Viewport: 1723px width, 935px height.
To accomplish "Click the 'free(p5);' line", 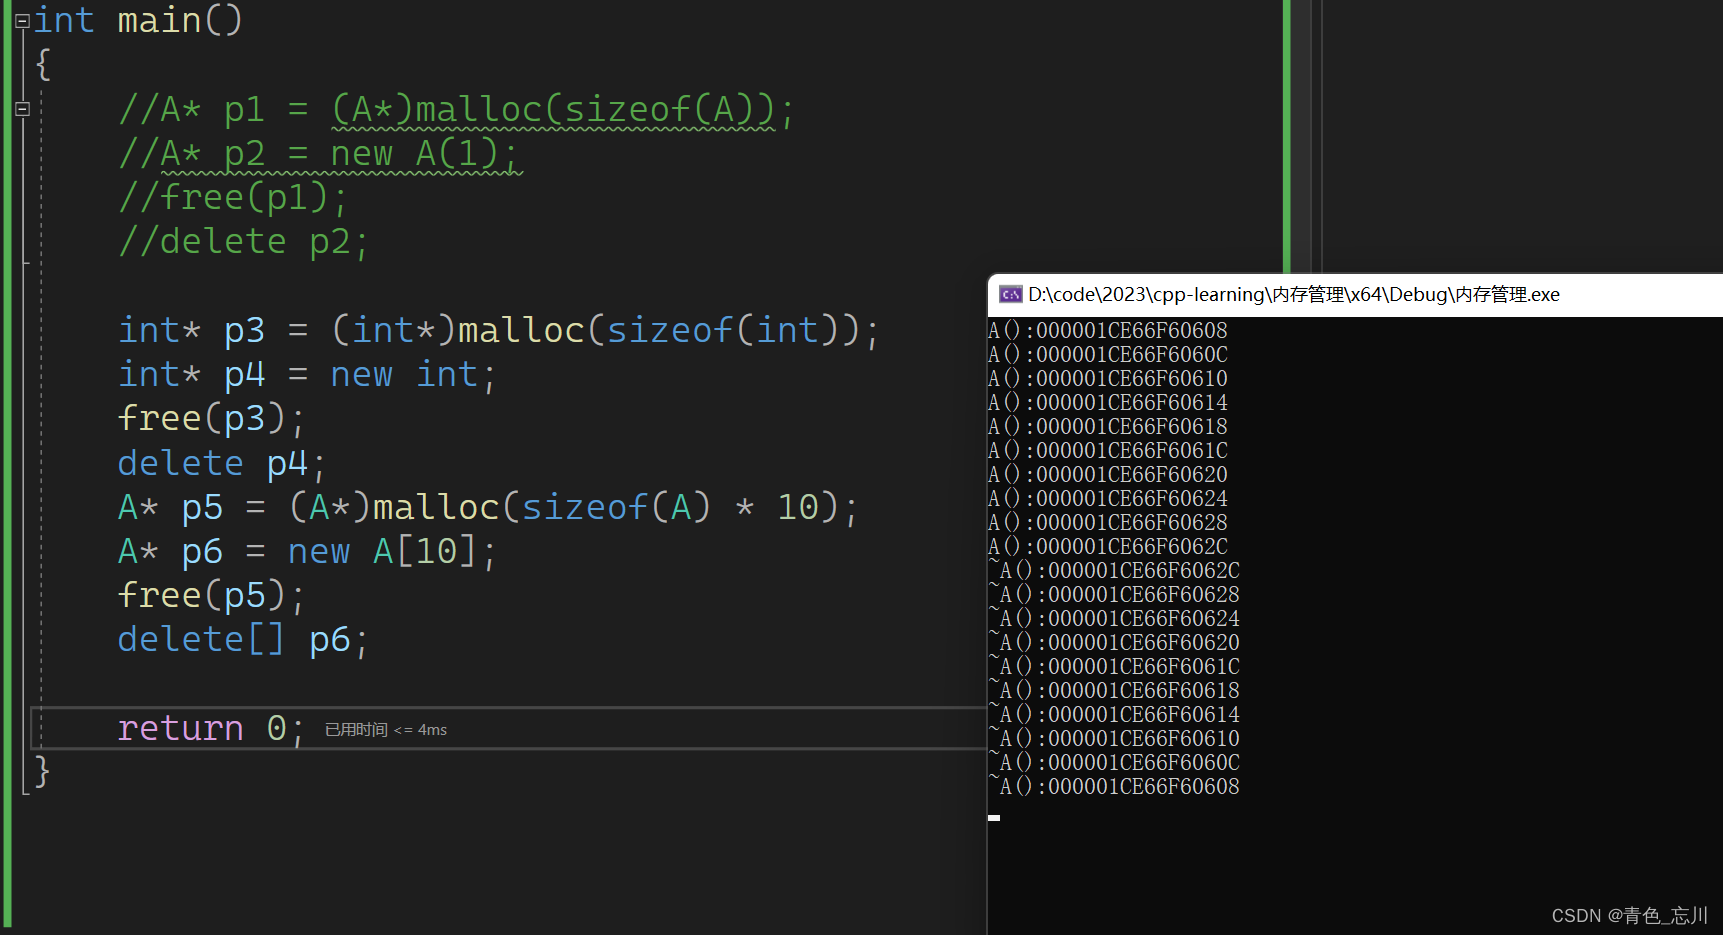I will (x=211, y=595).
